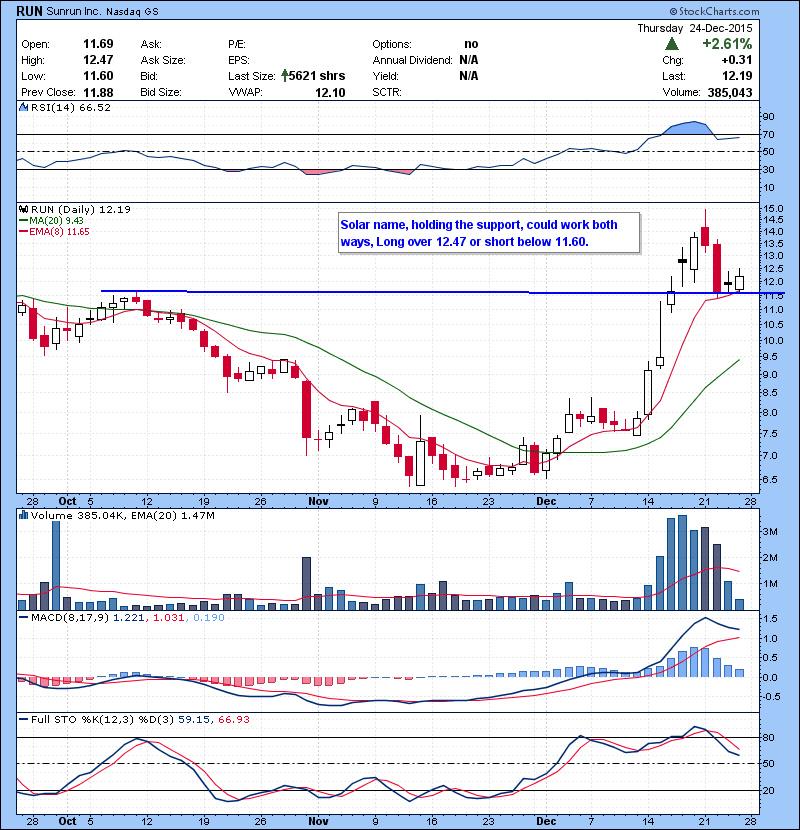Click the 15.0 price axis label

pyautogui.click(x=773, y=209)
